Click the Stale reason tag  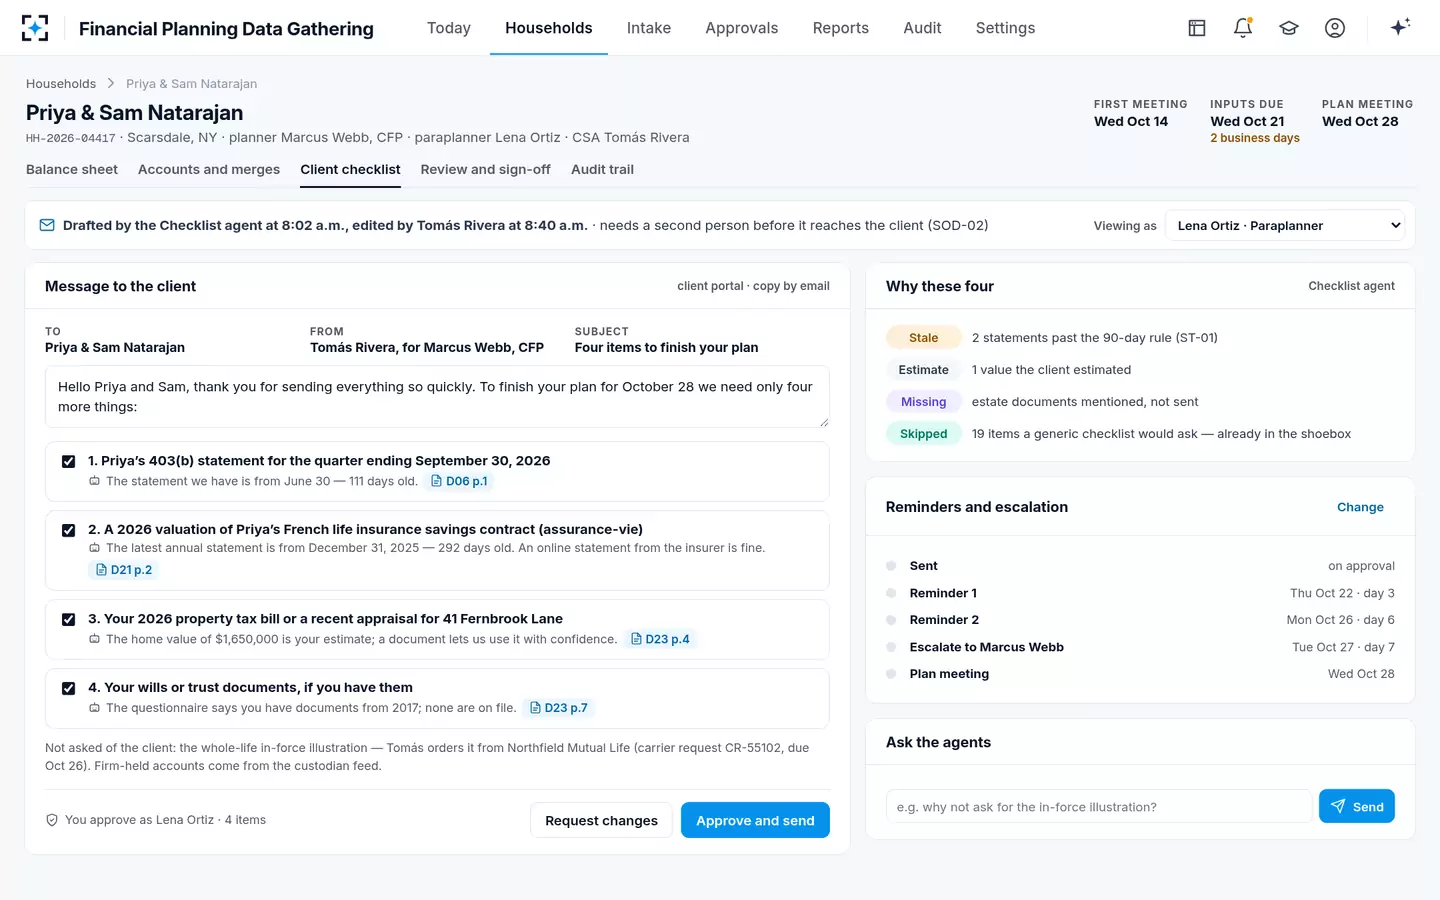coord(924,338)
